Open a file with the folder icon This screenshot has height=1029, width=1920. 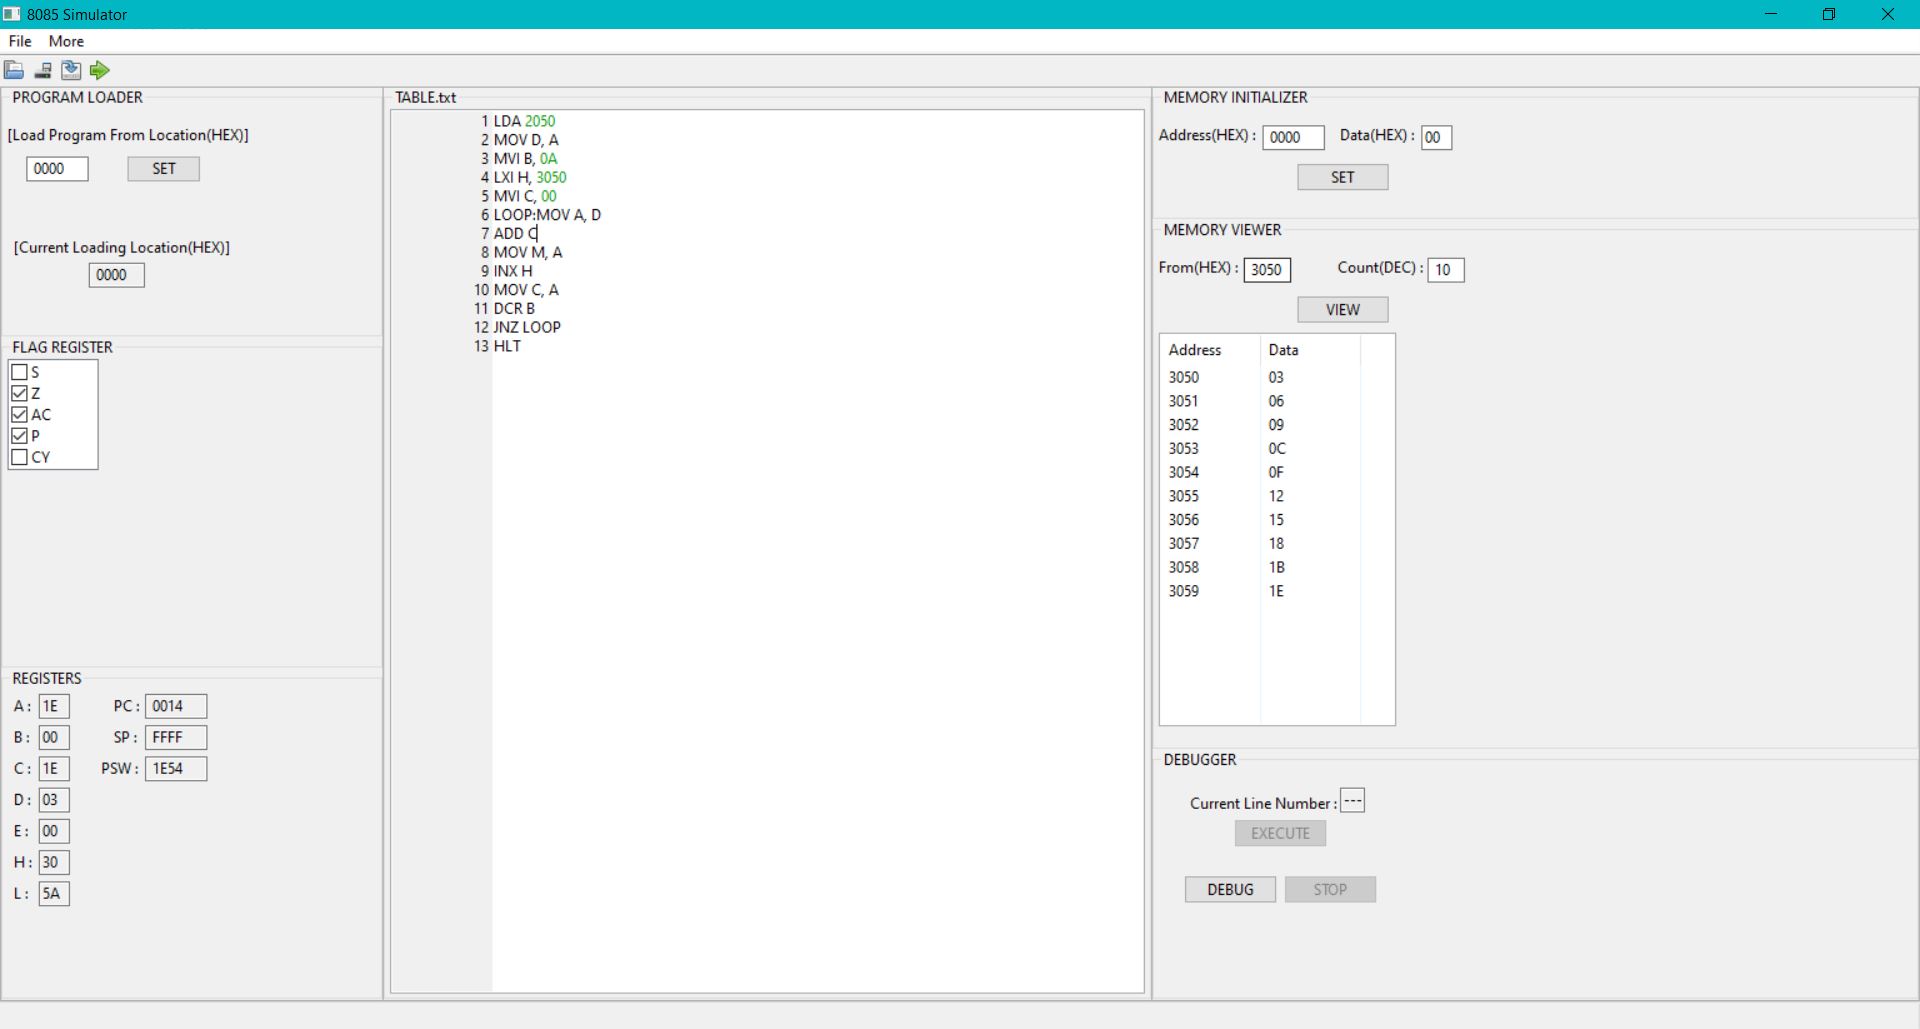tap(14, 70)
